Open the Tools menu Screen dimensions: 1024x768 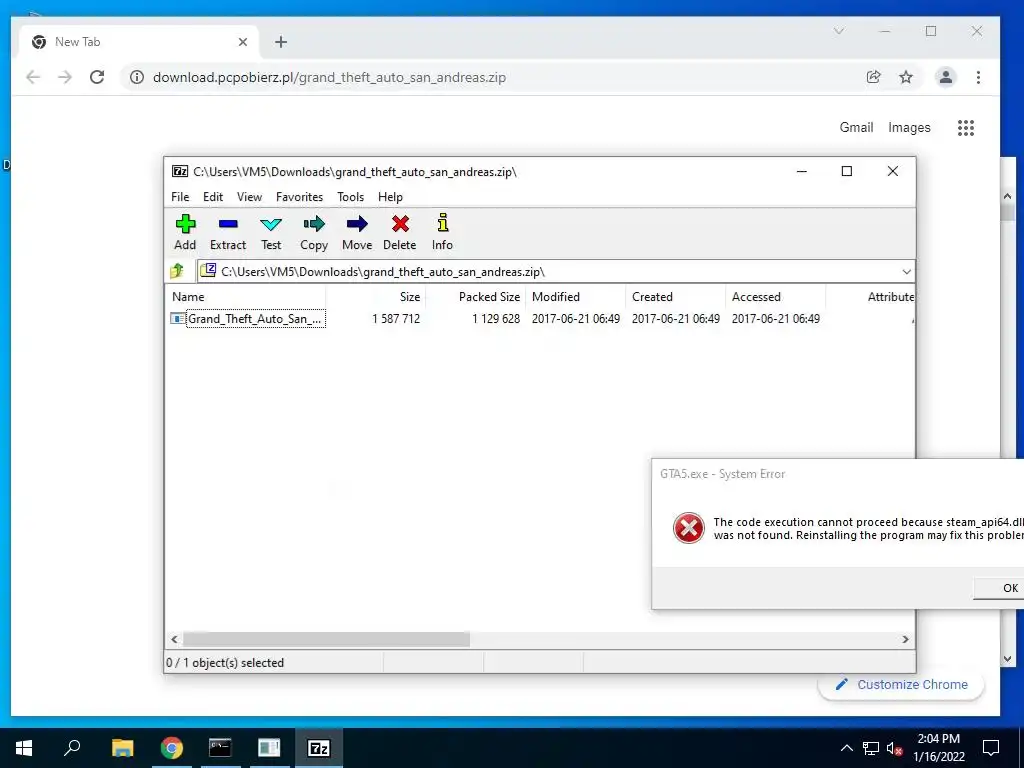coord(351,197)
